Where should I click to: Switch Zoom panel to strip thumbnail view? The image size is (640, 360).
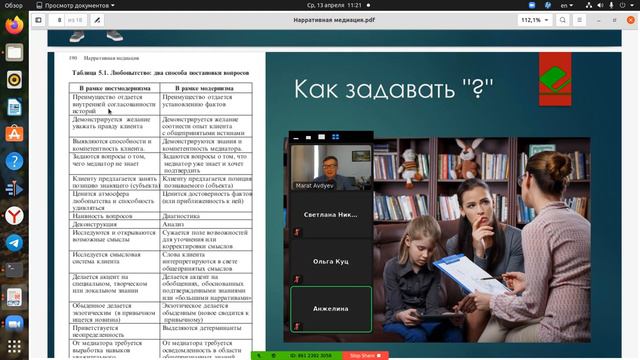coord(322,137)
